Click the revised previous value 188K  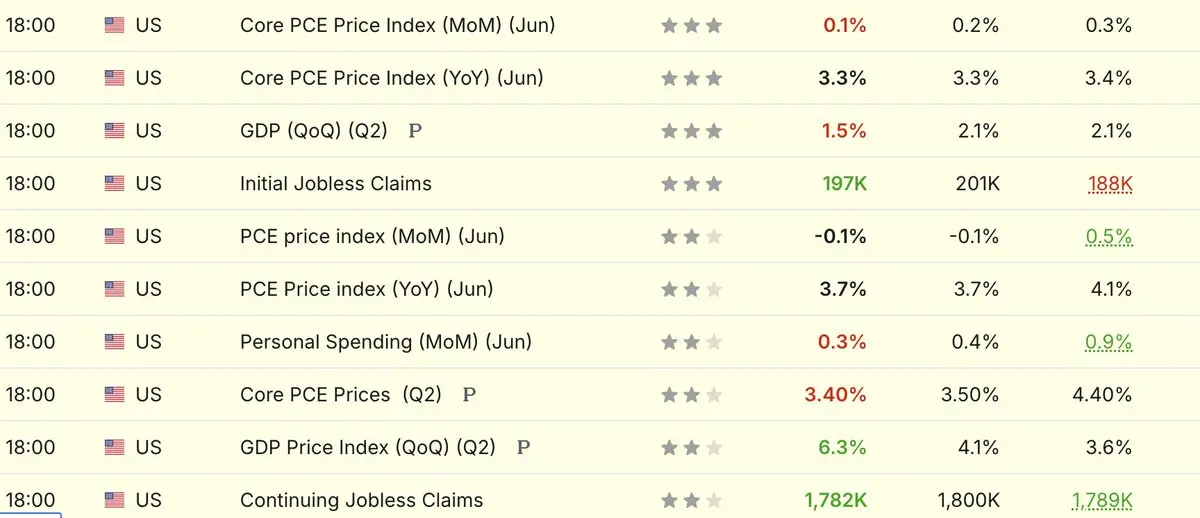point(1110,184)
